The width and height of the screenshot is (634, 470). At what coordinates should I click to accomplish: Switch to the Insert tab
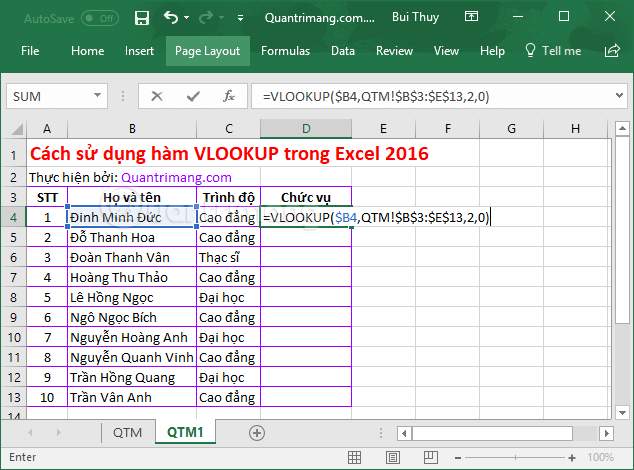tap(139, 51)
